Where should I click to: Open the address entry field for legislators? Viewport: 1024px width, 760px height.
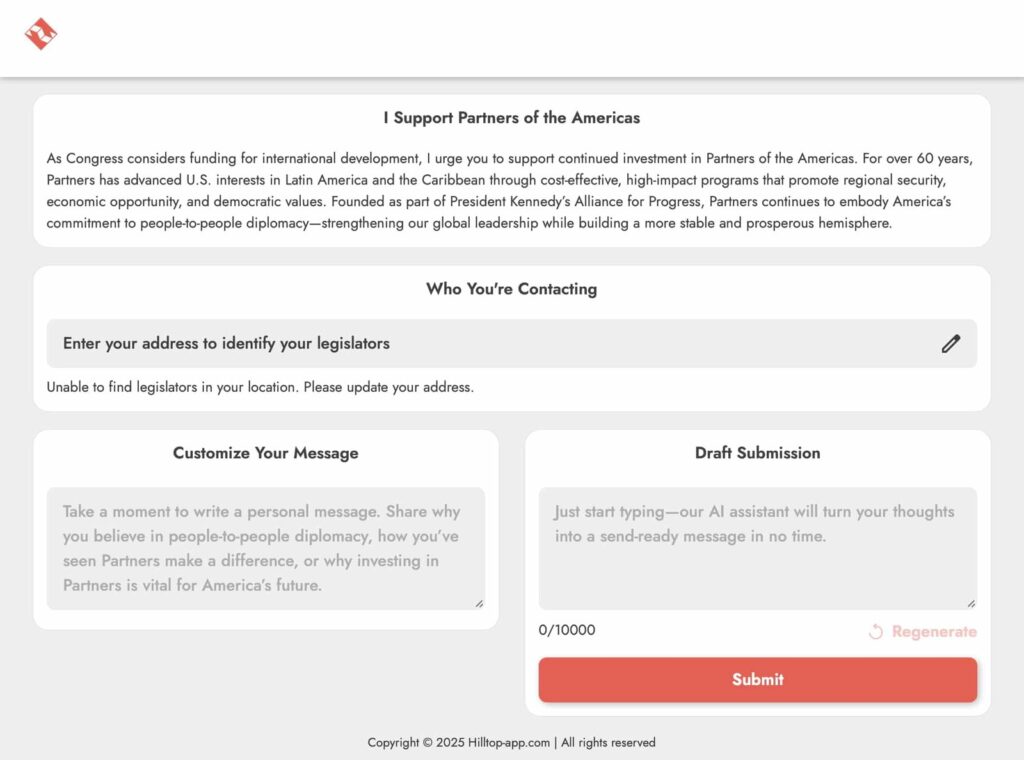[x=512, y=343]
